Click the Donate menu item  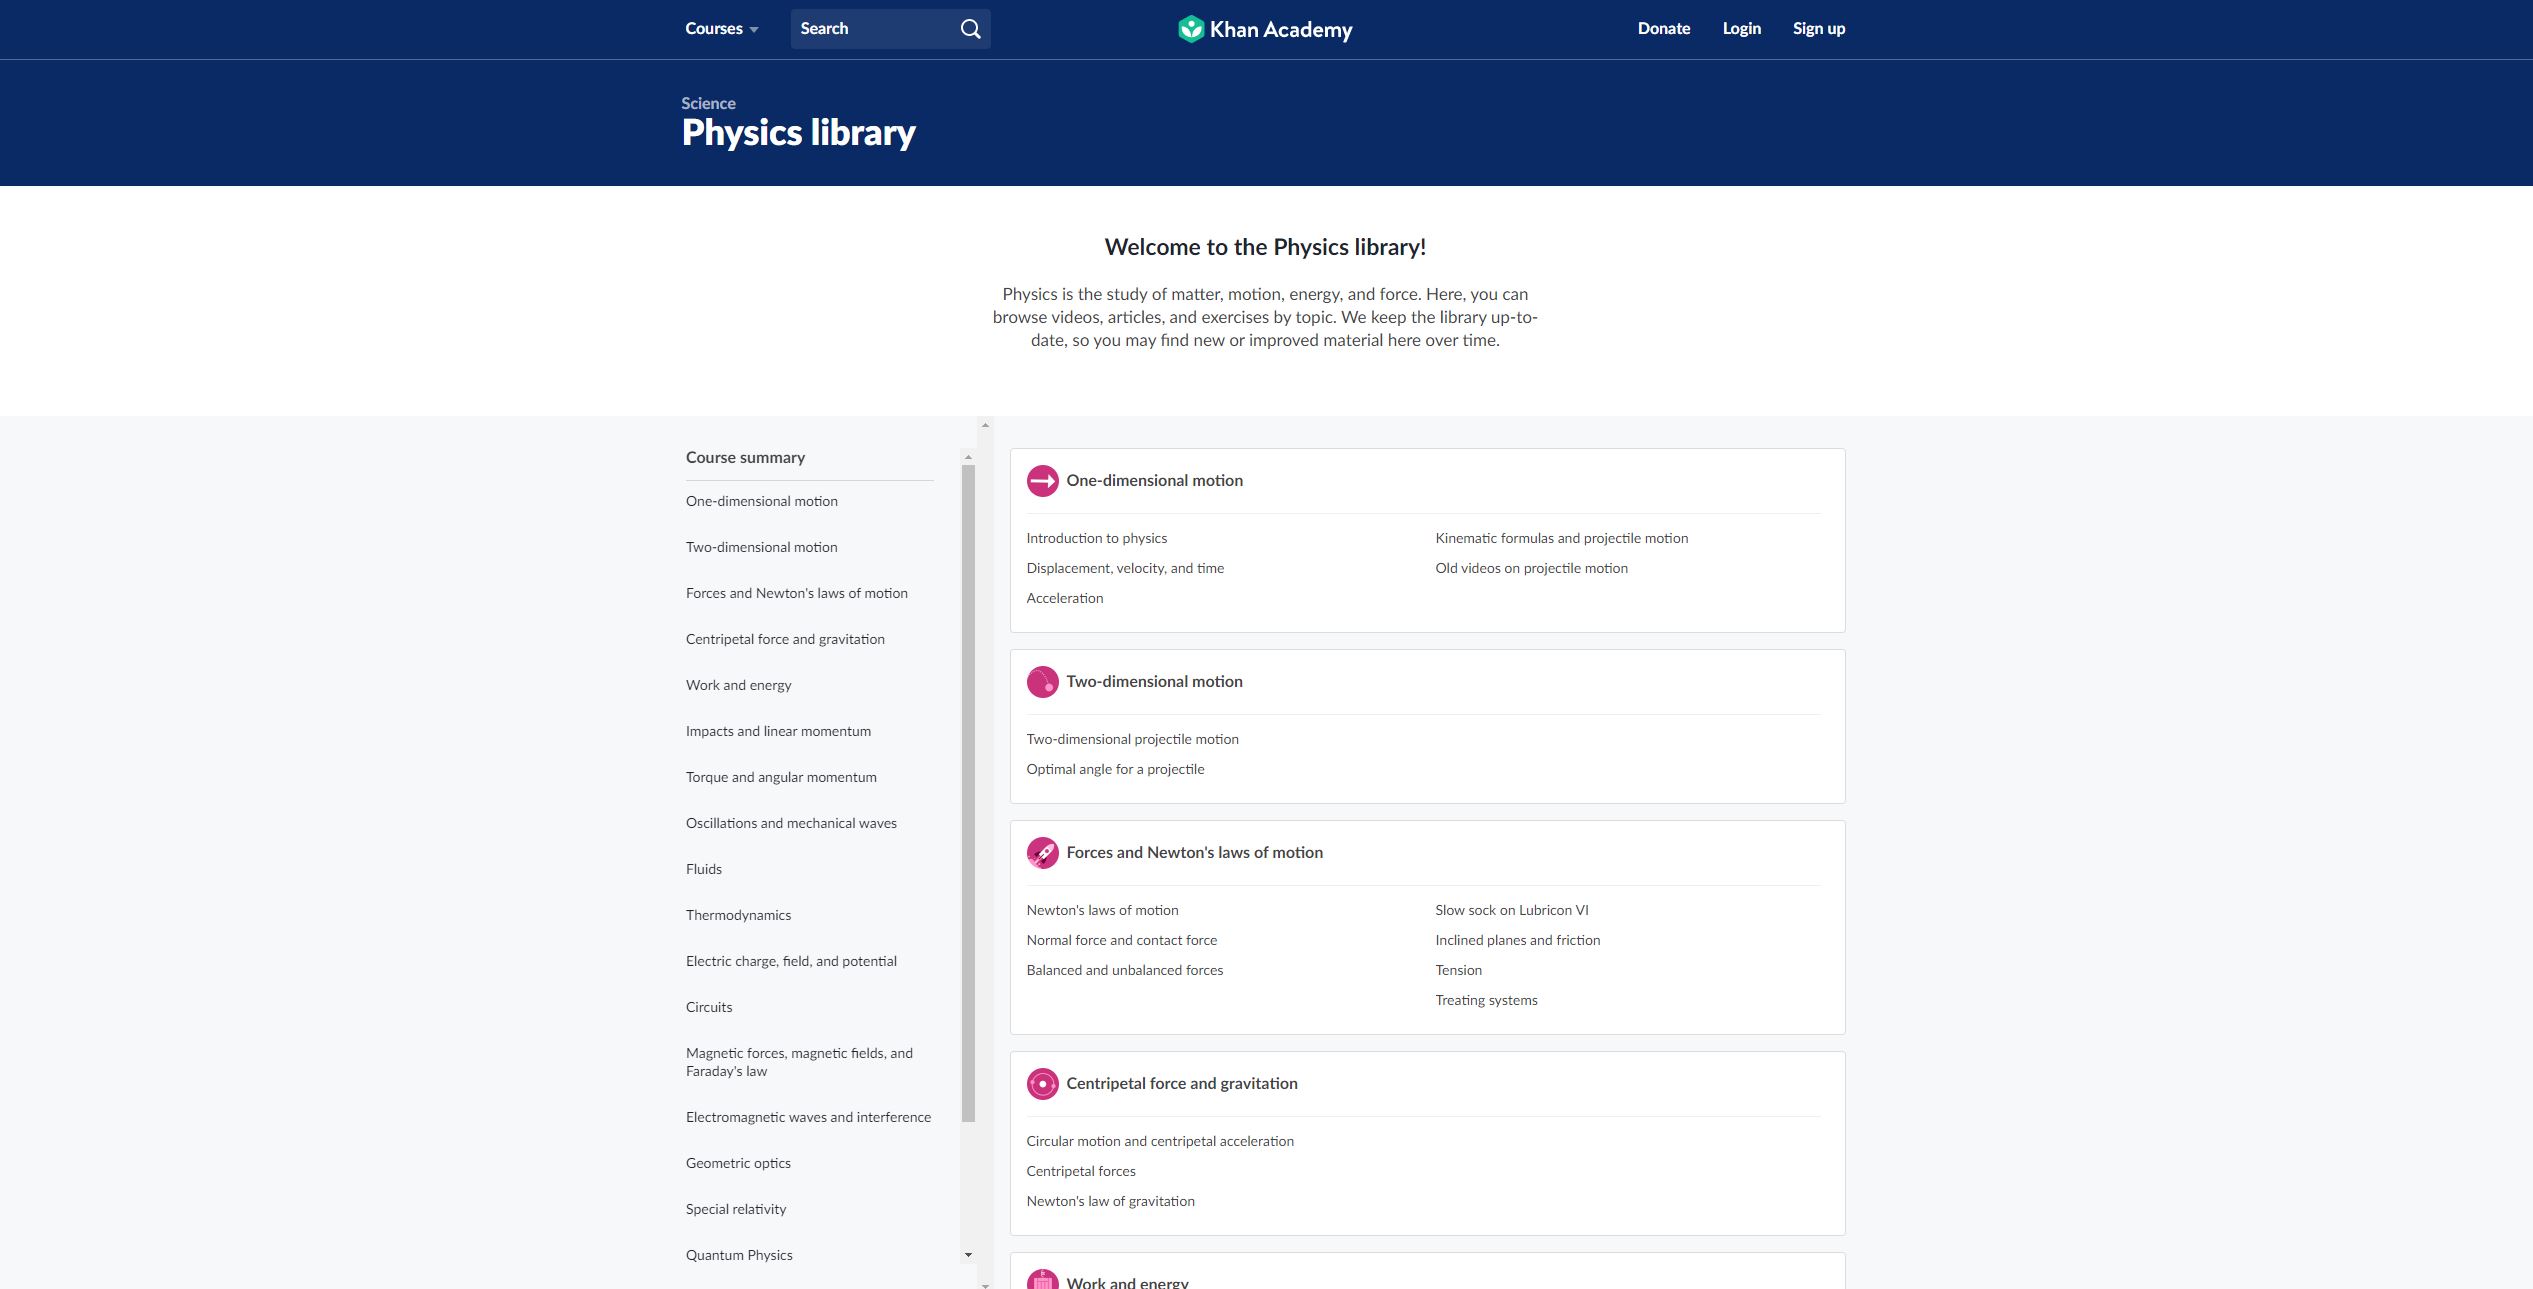(1662, 28)
